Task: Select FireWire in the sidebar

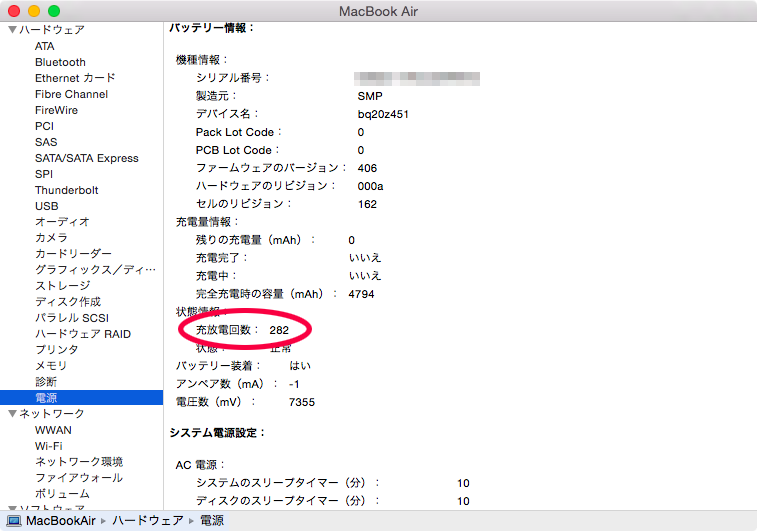Action: click(x=56, y=110)
